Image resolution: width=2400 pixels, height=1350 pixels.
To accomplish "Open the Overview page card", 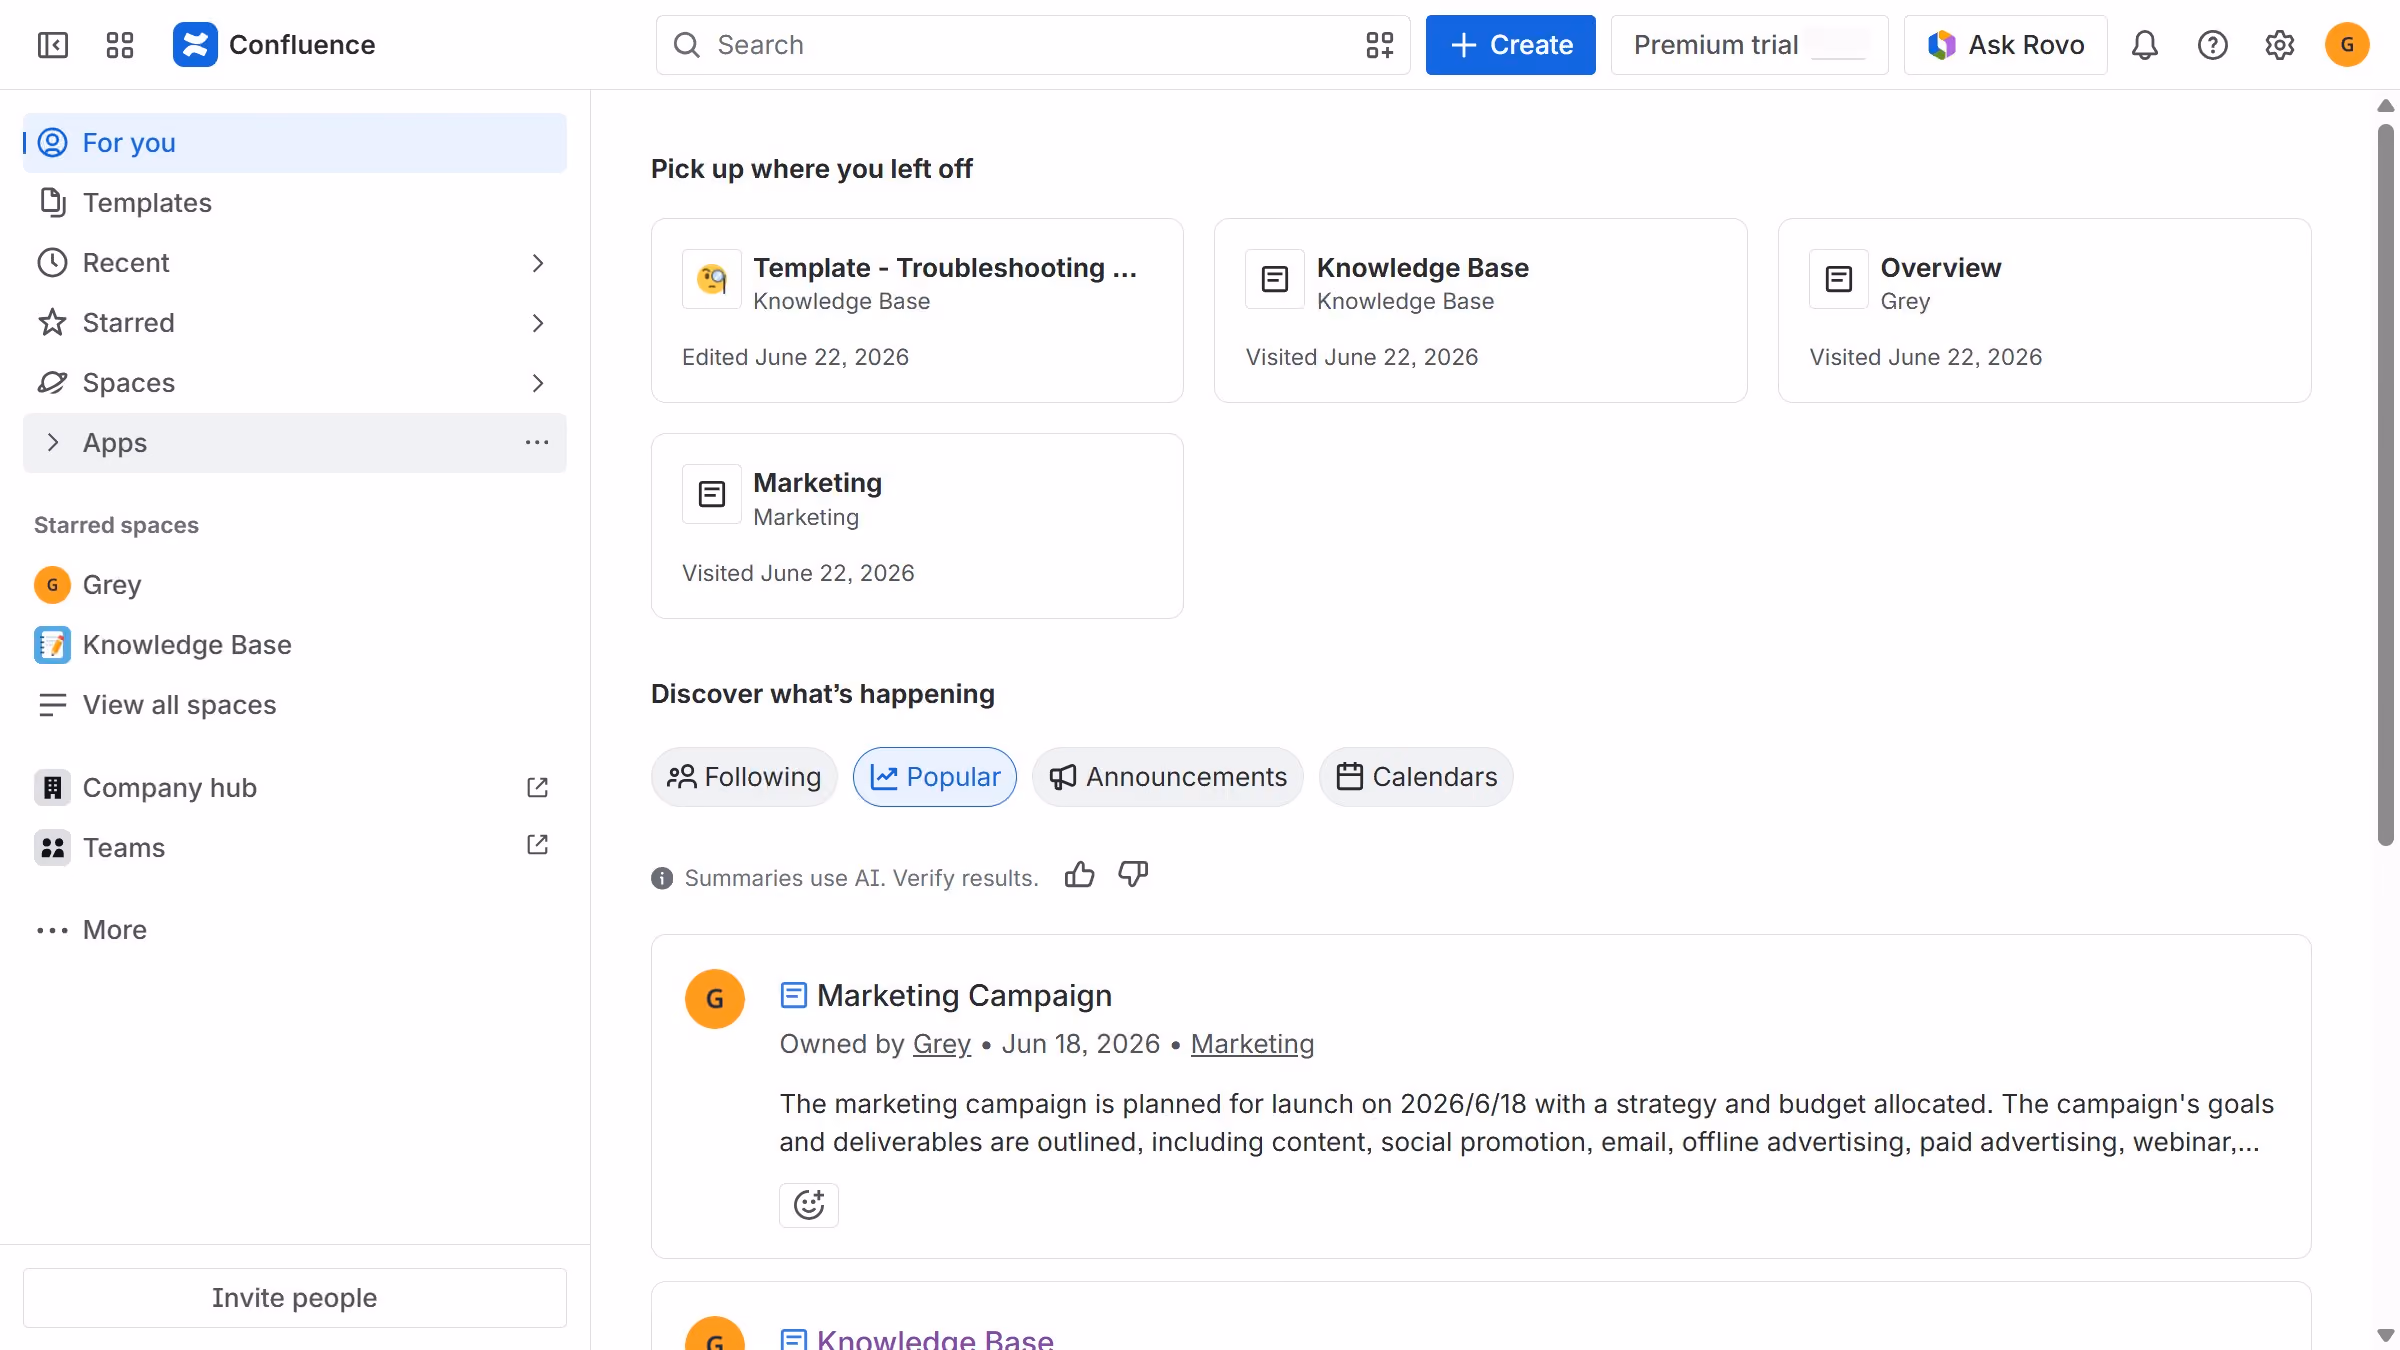I will pyautogui.click(x=2044, y=311).
